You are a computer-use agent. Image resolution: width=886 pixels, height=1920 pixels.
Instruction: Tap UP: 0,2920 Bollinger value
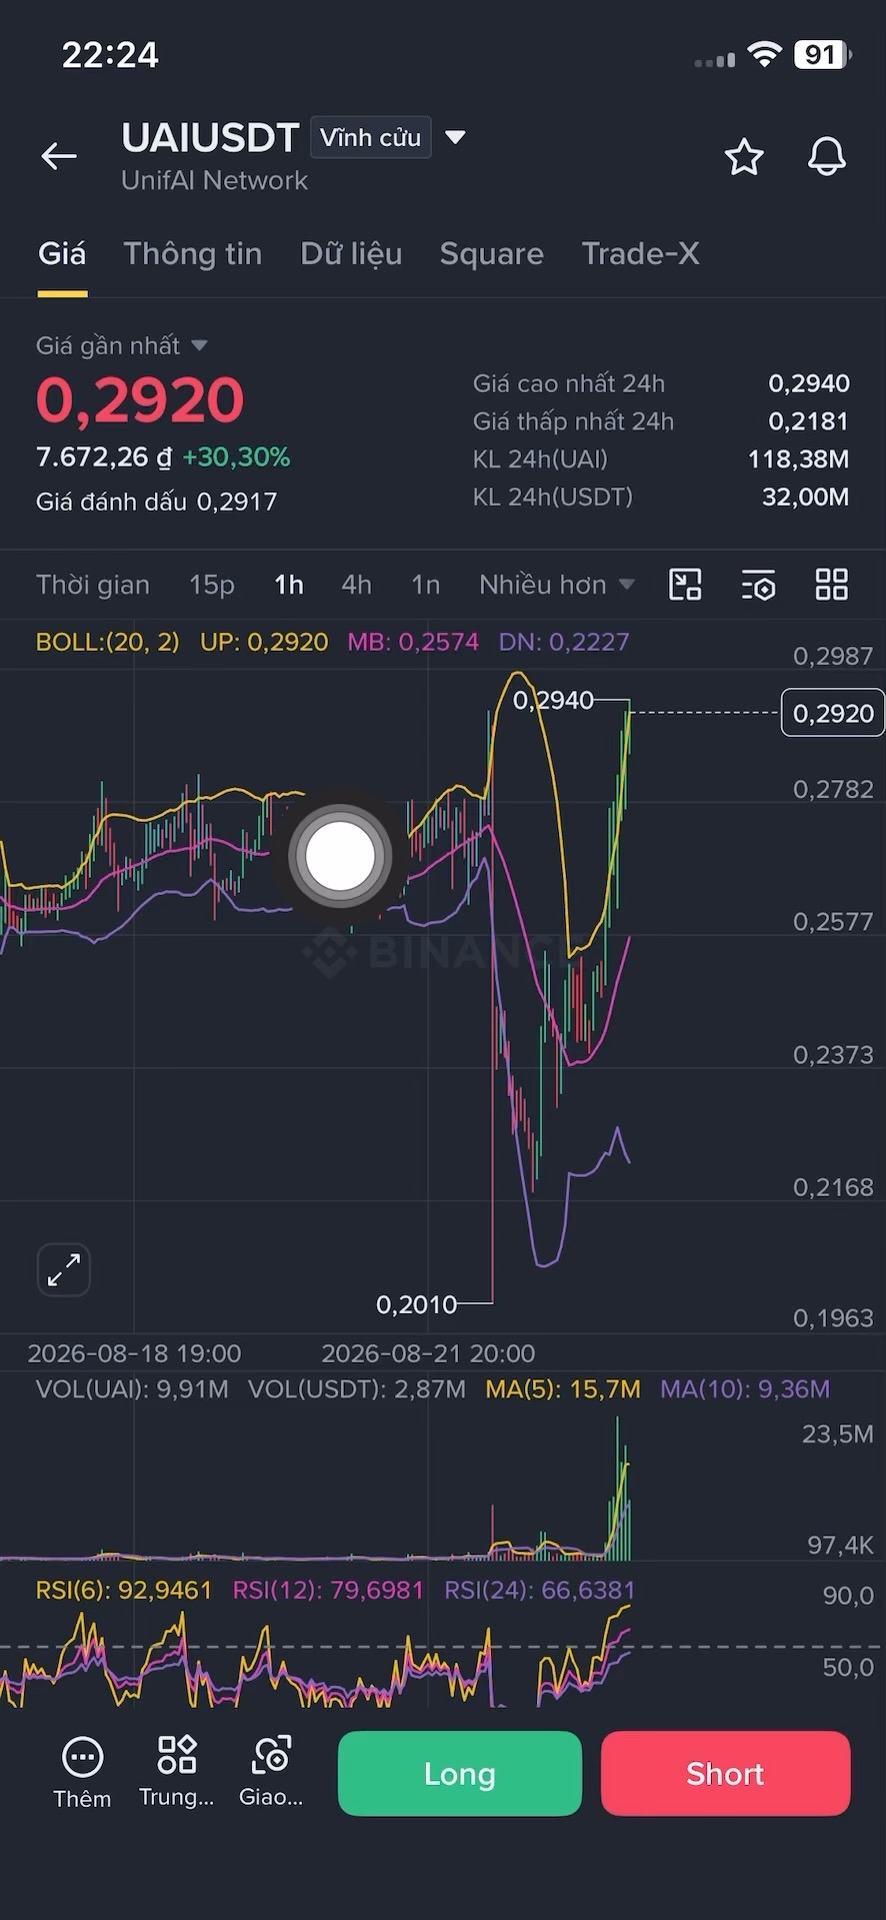coord(264,642)
